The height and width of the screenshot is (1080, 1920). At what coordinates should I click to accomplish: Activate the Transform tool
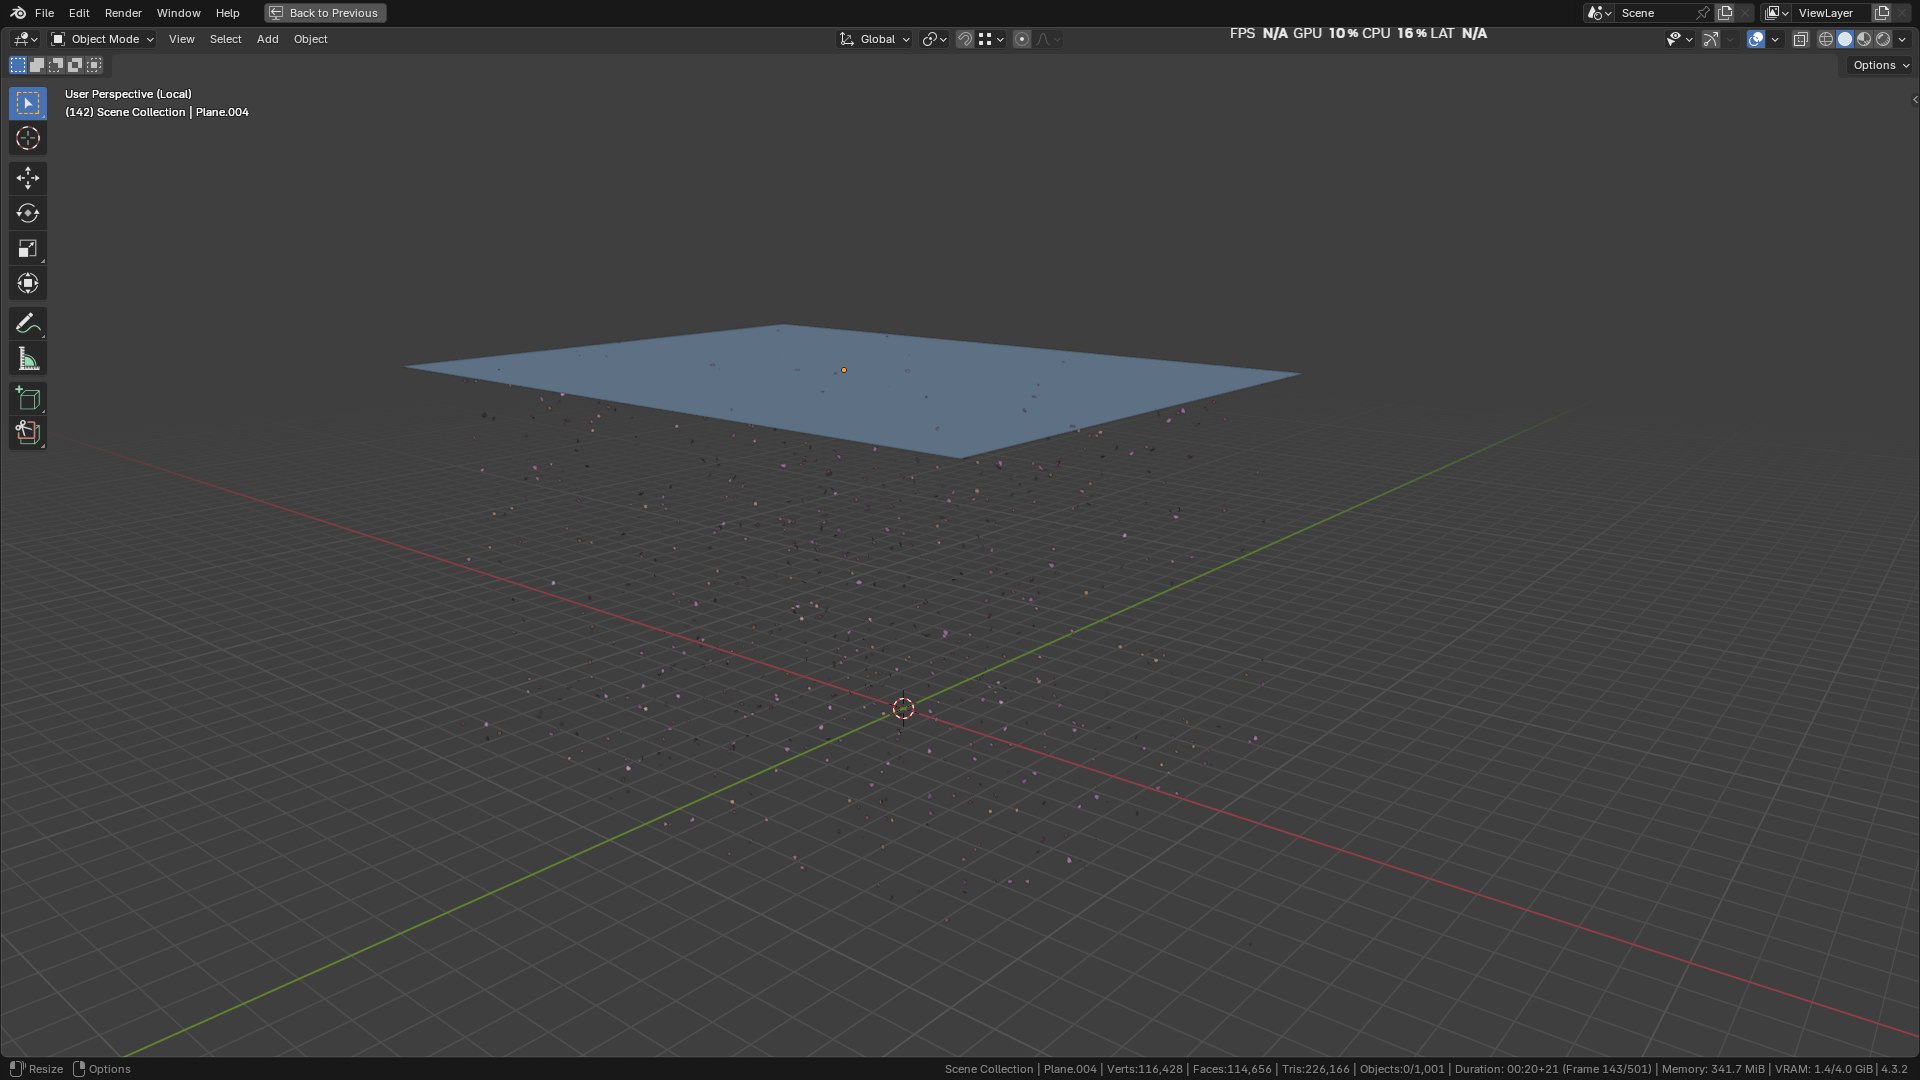point(28,283)
